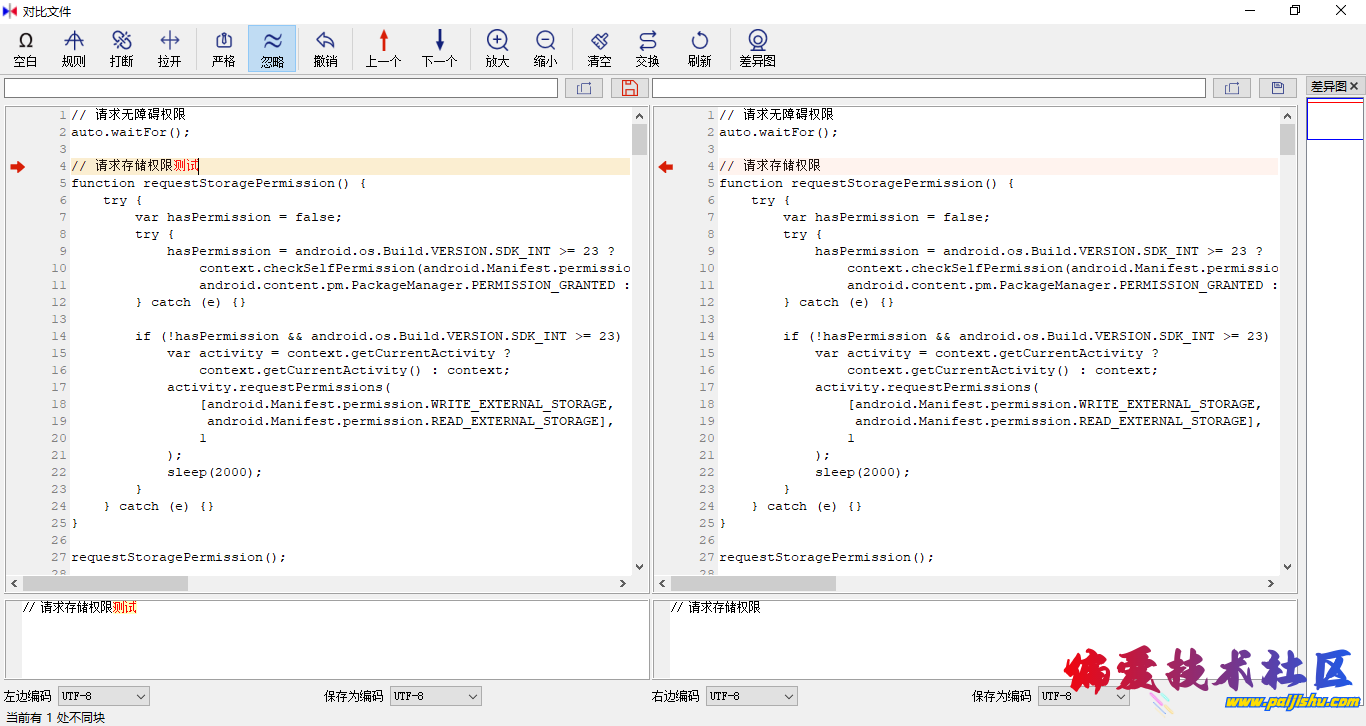This screenshot has width=1366, height=726.
Task: Click the 打断 break tool icon
Action: [x=122, y=48]
